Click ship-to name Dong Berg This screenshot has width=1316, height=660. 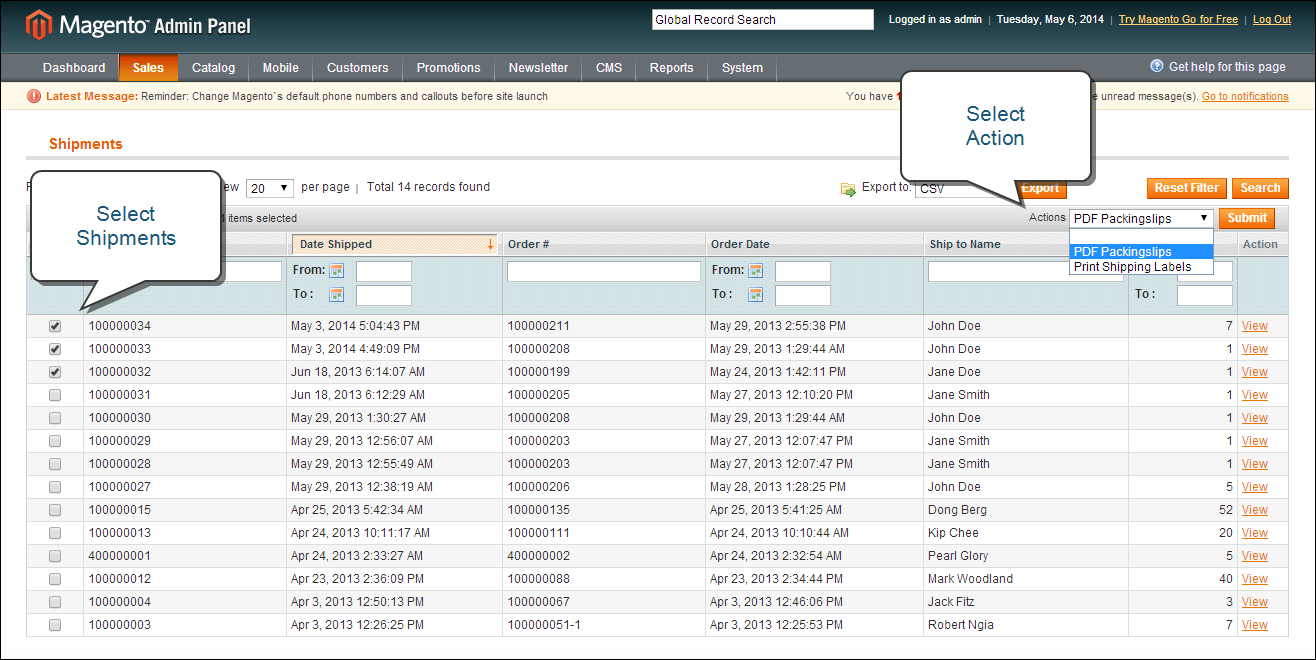(x=957, y=510)
